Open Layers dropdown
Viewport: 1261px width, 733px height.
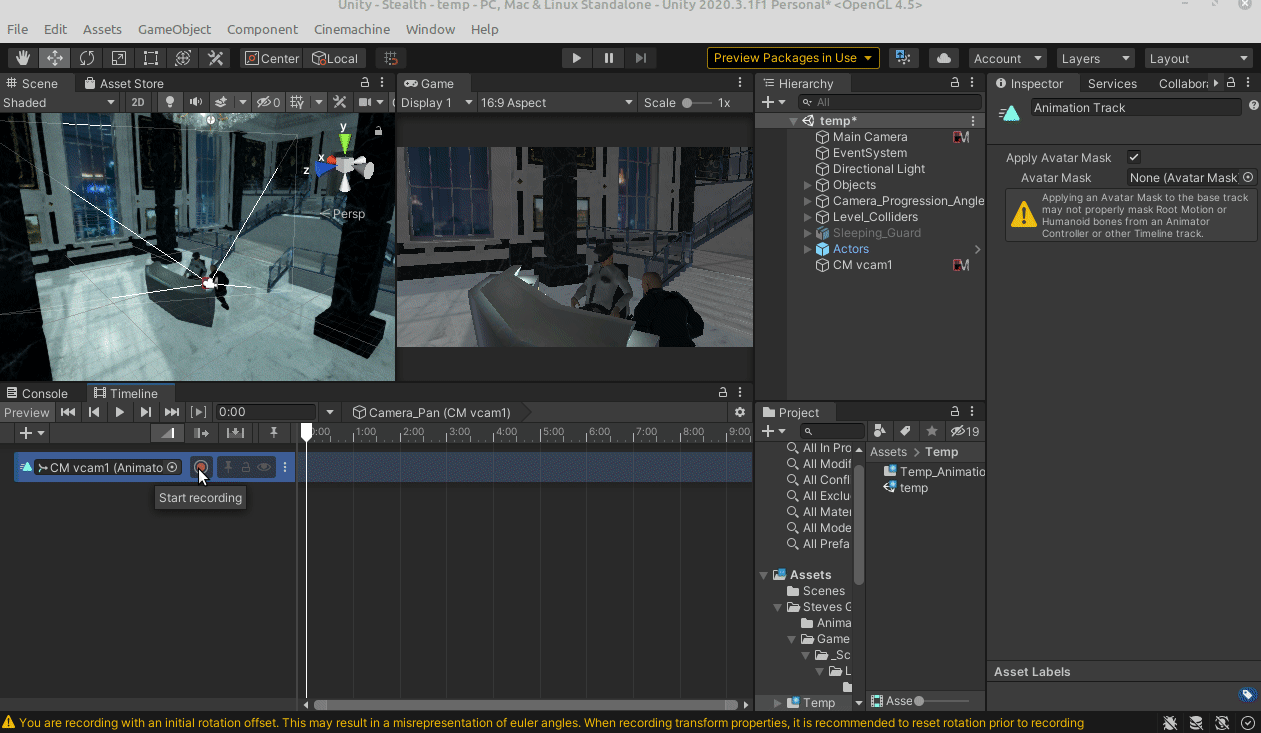click(1095, 58)
